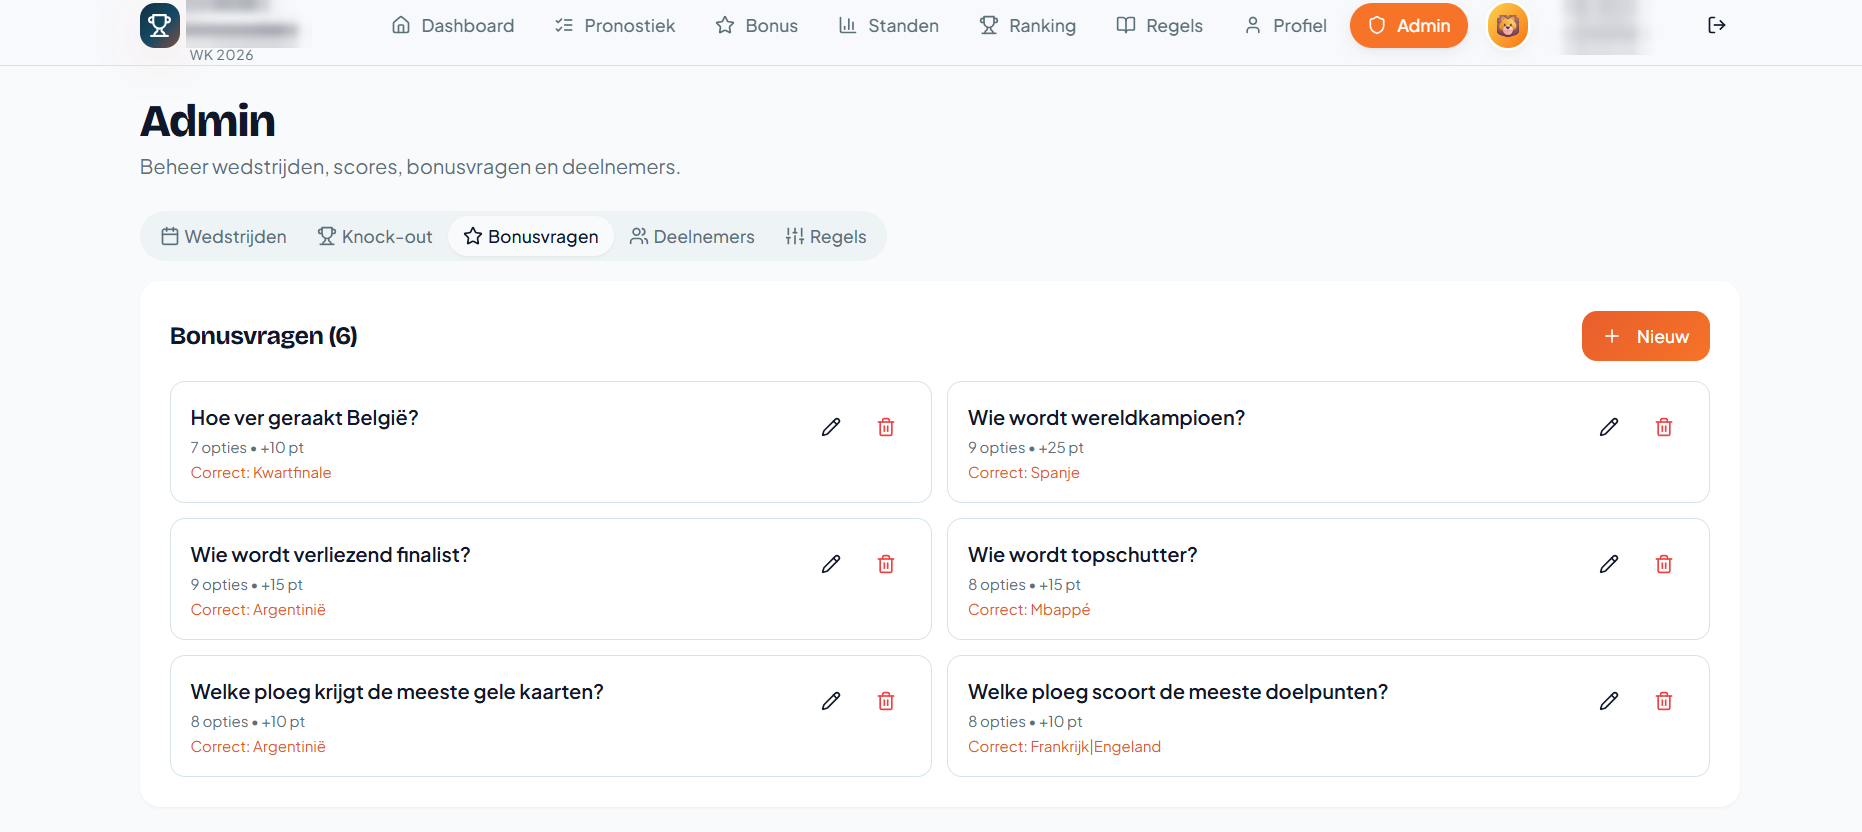
Task: Delete the meeste gele kaarten question
Action: [886, 701]
